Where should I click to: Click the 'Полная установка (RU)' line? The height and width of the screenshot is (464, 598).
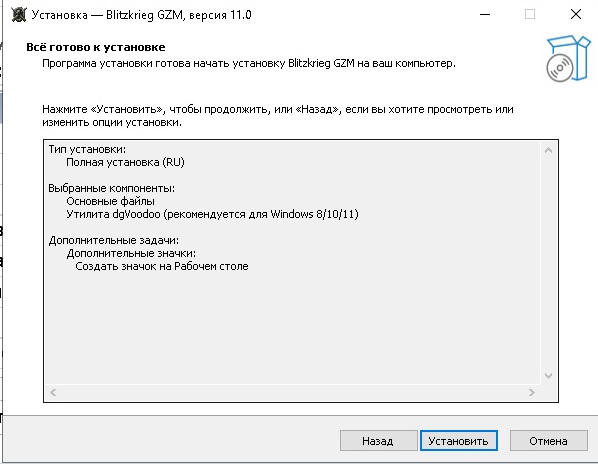[125, 162]
